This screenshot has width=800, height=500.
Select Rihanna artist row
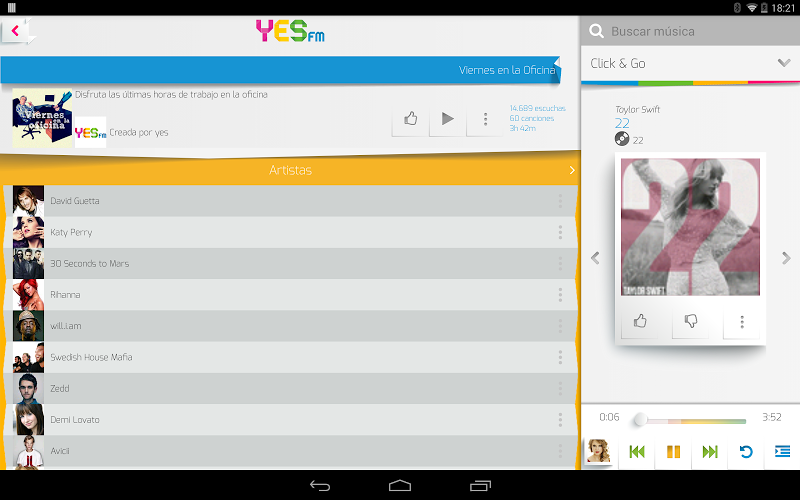pos(290,294)
